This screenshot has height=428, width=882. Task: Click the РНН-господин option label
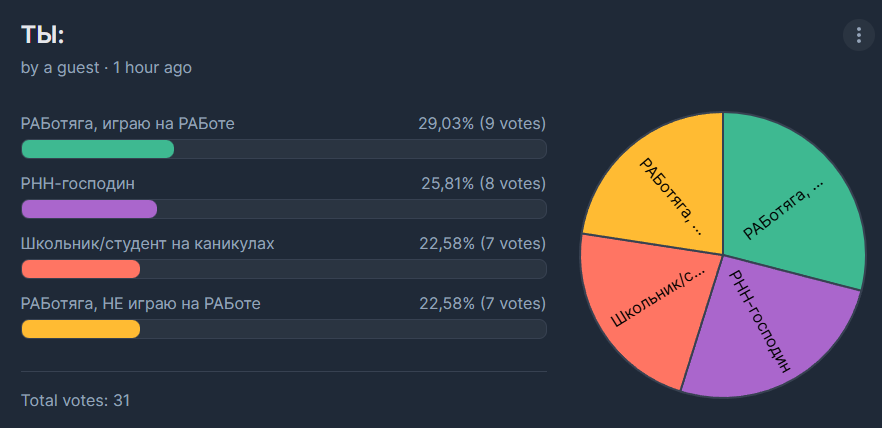coord(78,184)
